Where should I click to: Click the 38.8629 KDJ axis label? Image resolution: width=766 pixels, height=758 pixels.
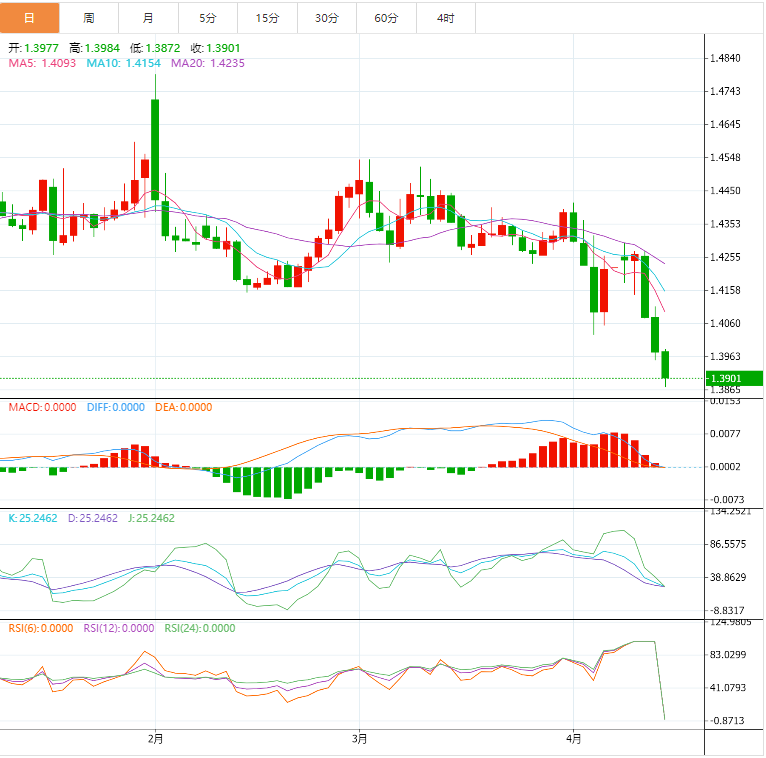point(728,578)
